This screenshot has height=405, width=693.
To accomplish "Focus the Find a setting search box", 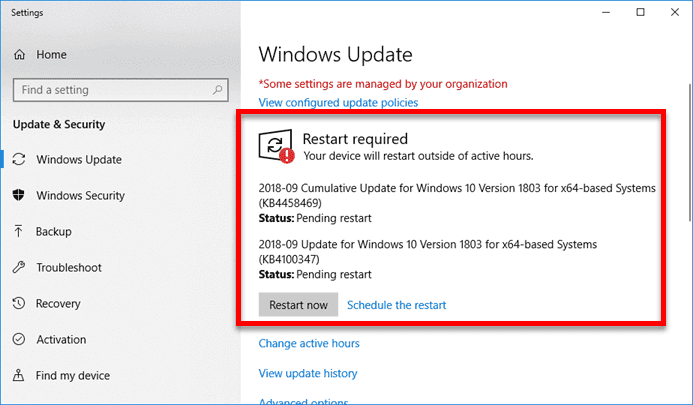I will click(x=121, y=90).
